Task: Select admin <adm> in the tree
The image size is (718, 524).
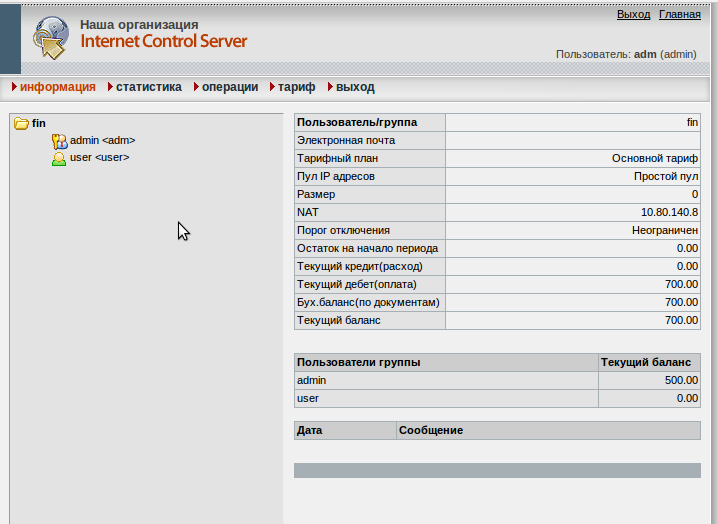Action: point(102,141)
